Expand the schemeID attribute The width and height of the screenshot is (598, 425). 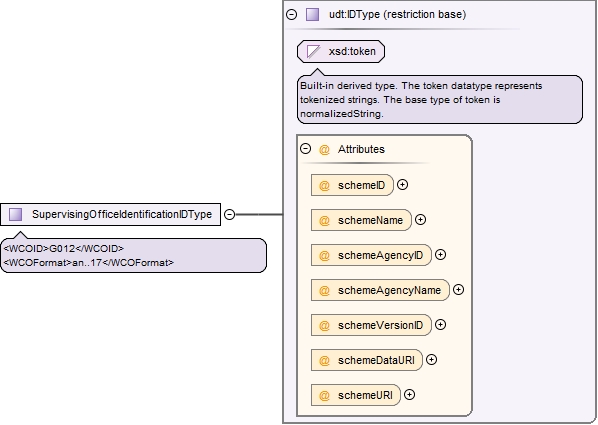(402, 185)
